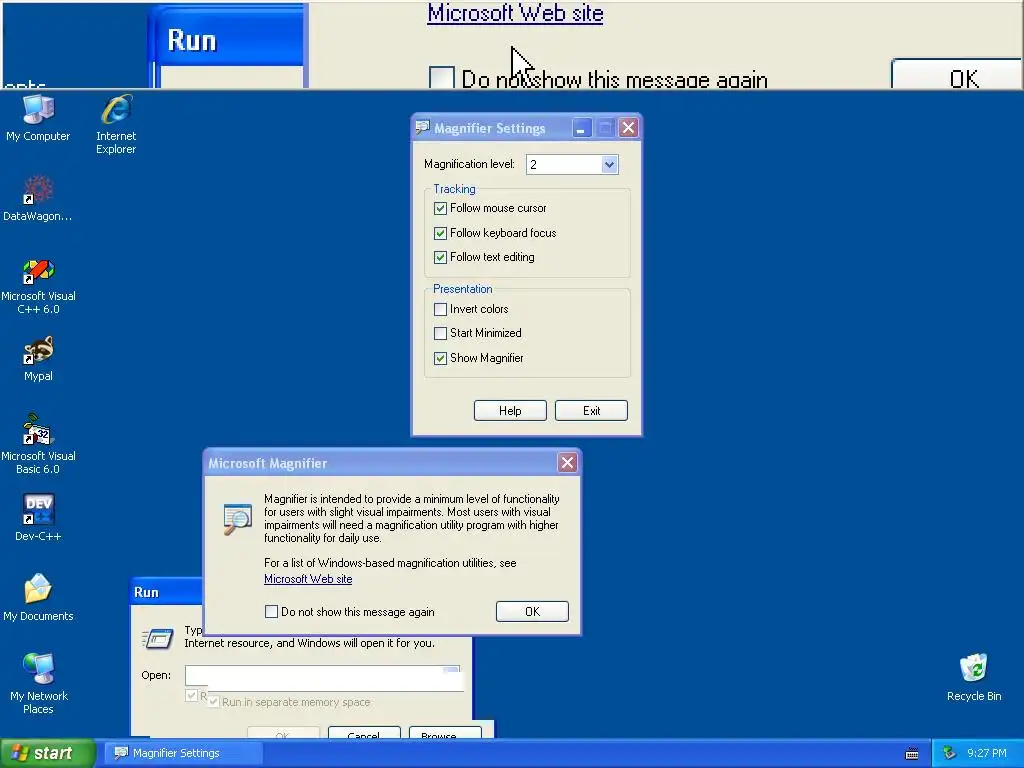Click Browse in the Run dialog
The height and width of the screenshot is (768, 1024).
[445, 733]
